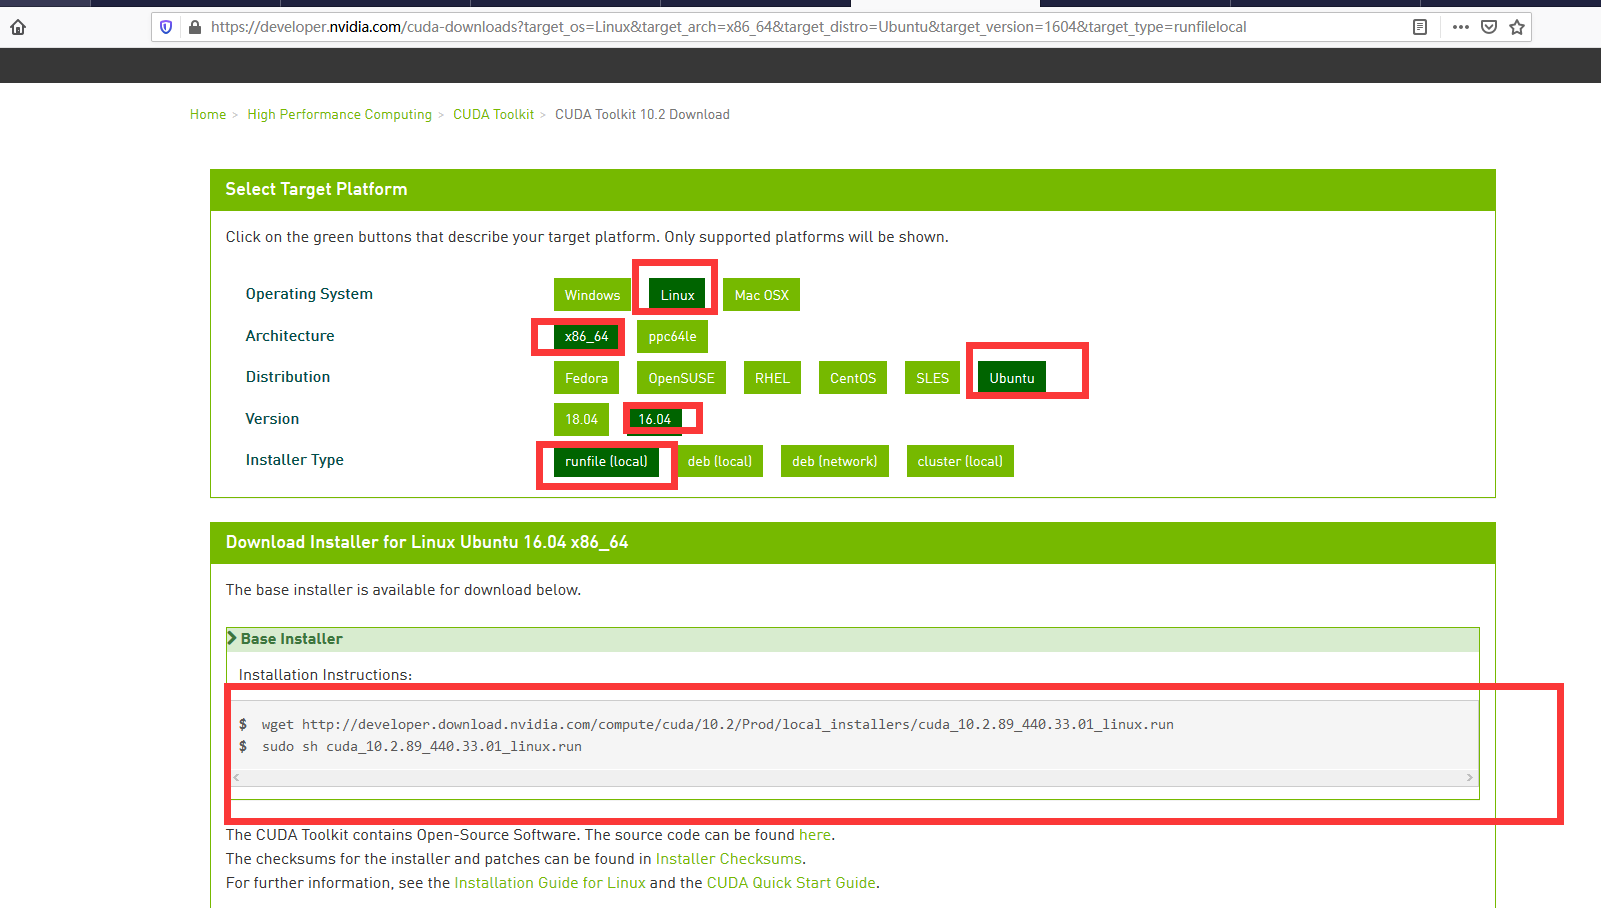Select SLES distribution
This screenshot has width=1601, height=908.
click(x=932, y=378)
